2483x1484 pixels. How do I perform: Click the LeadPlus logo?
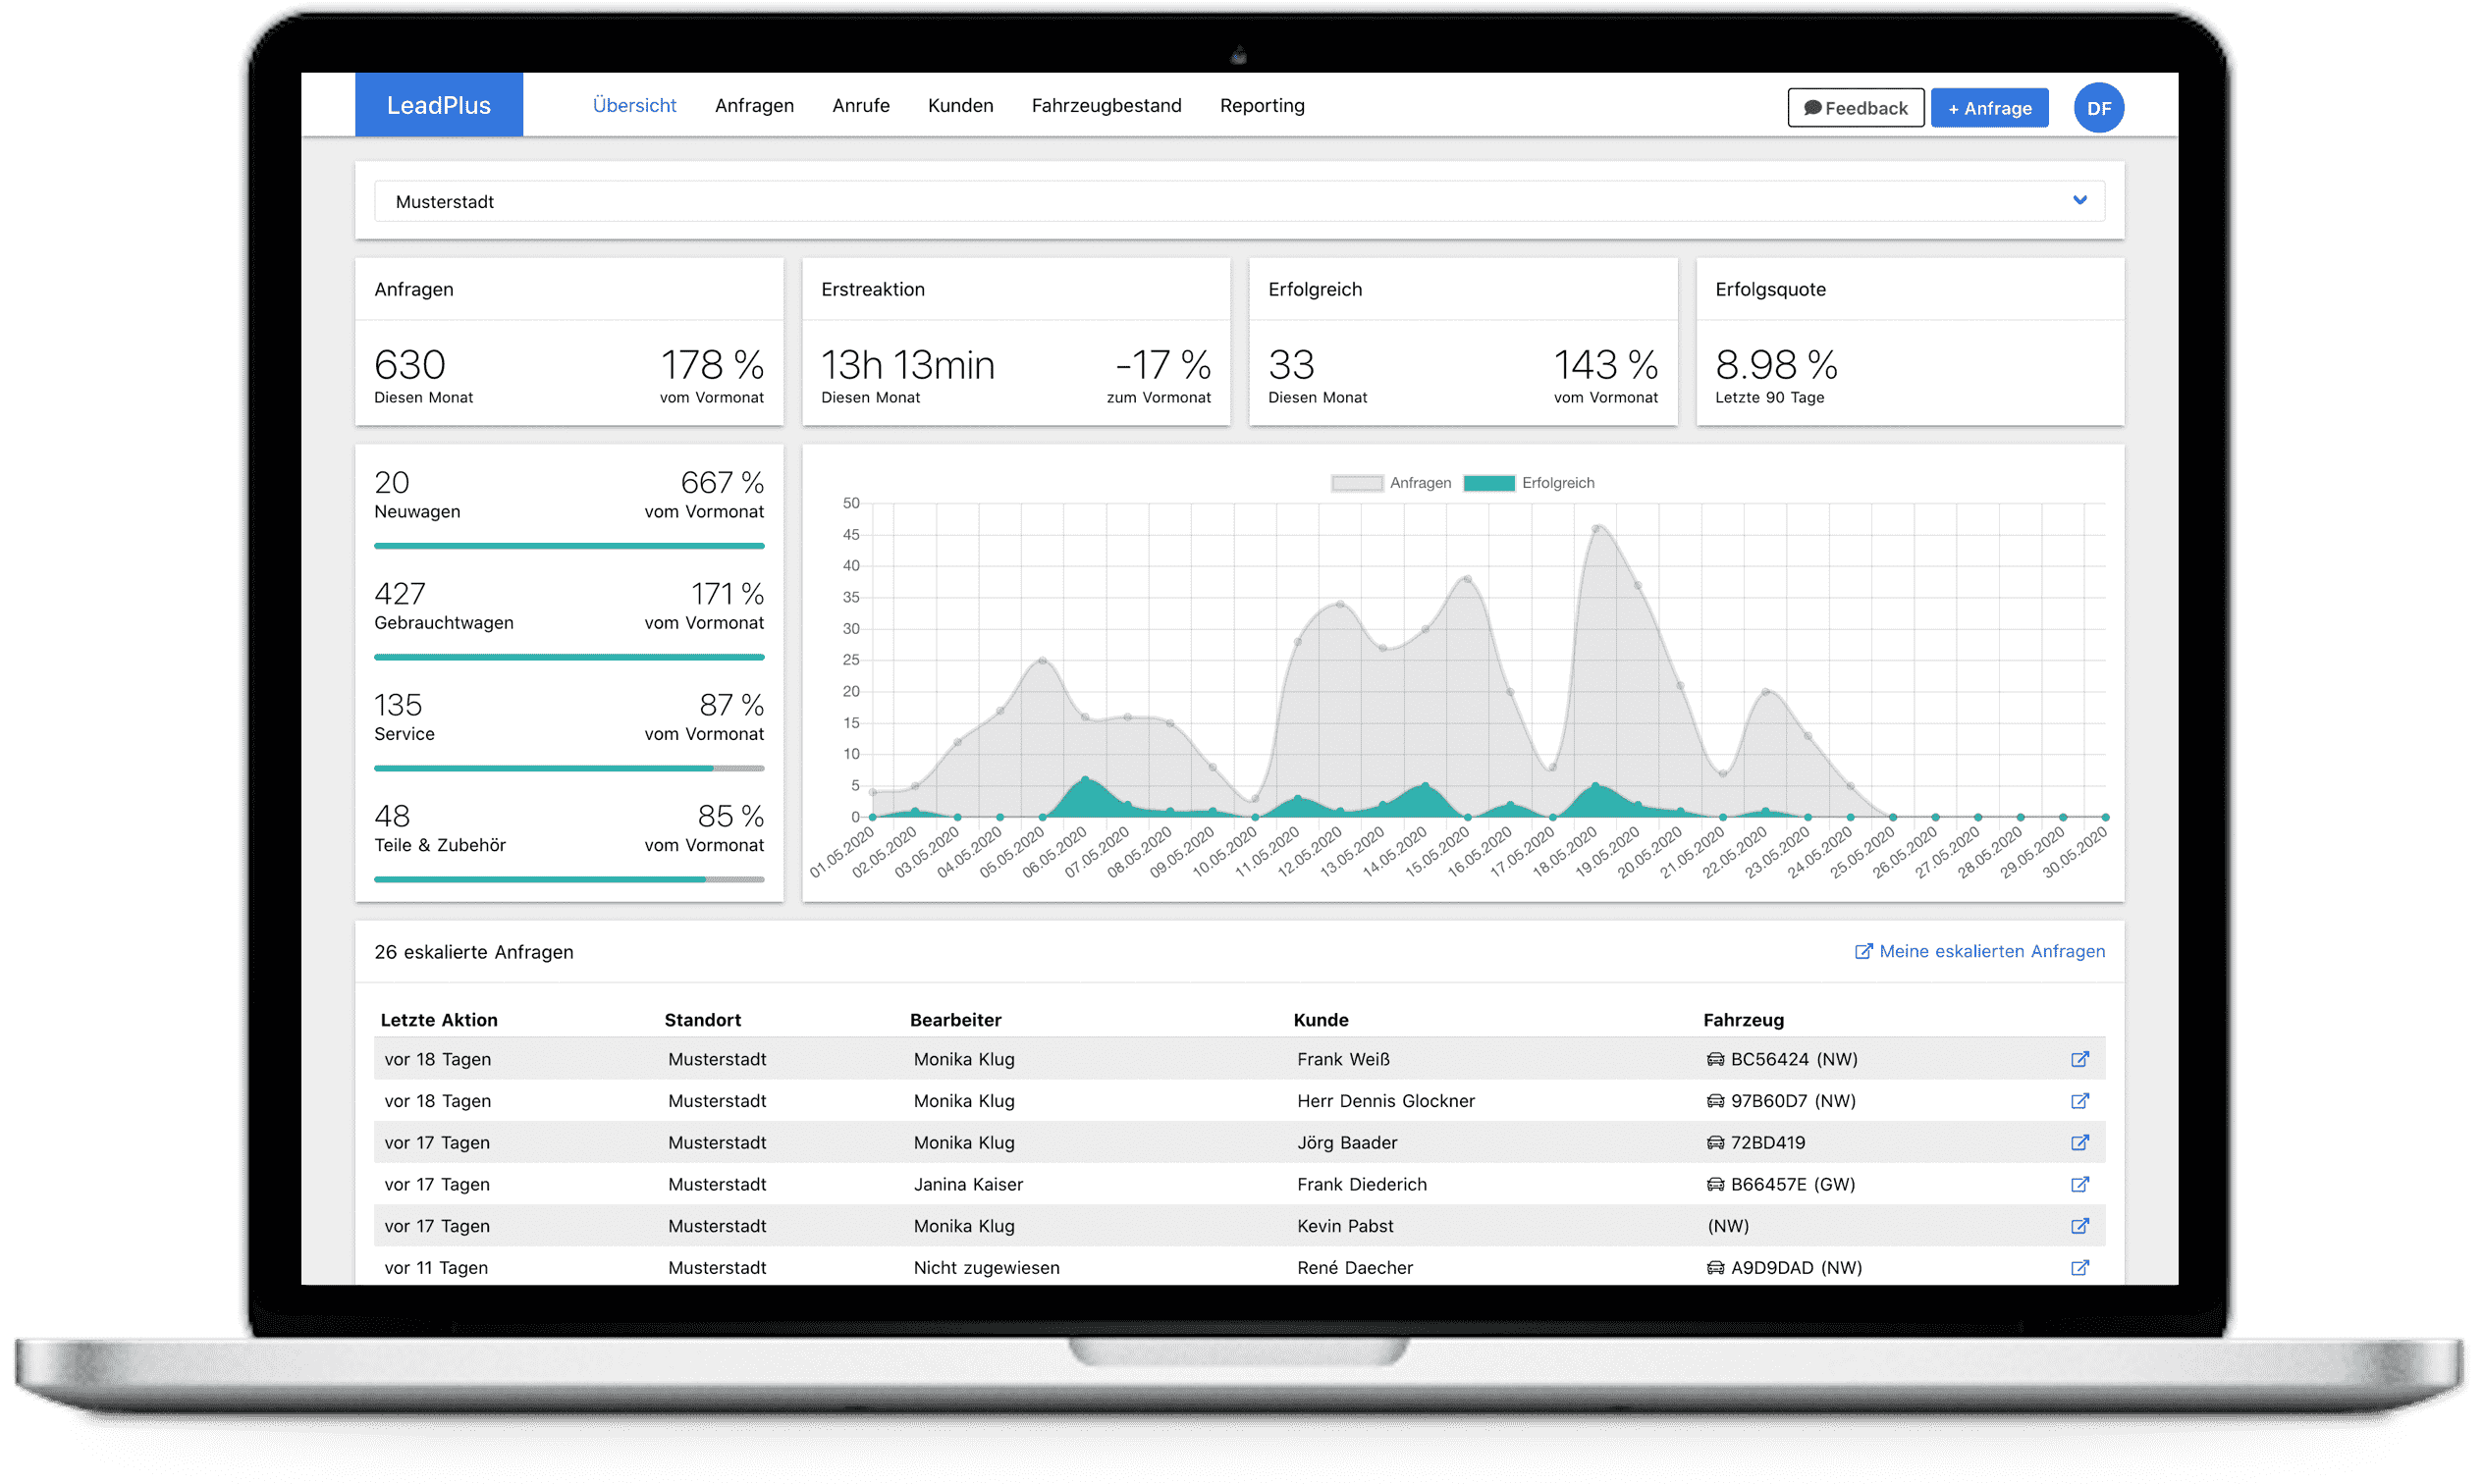click(438, 105)
